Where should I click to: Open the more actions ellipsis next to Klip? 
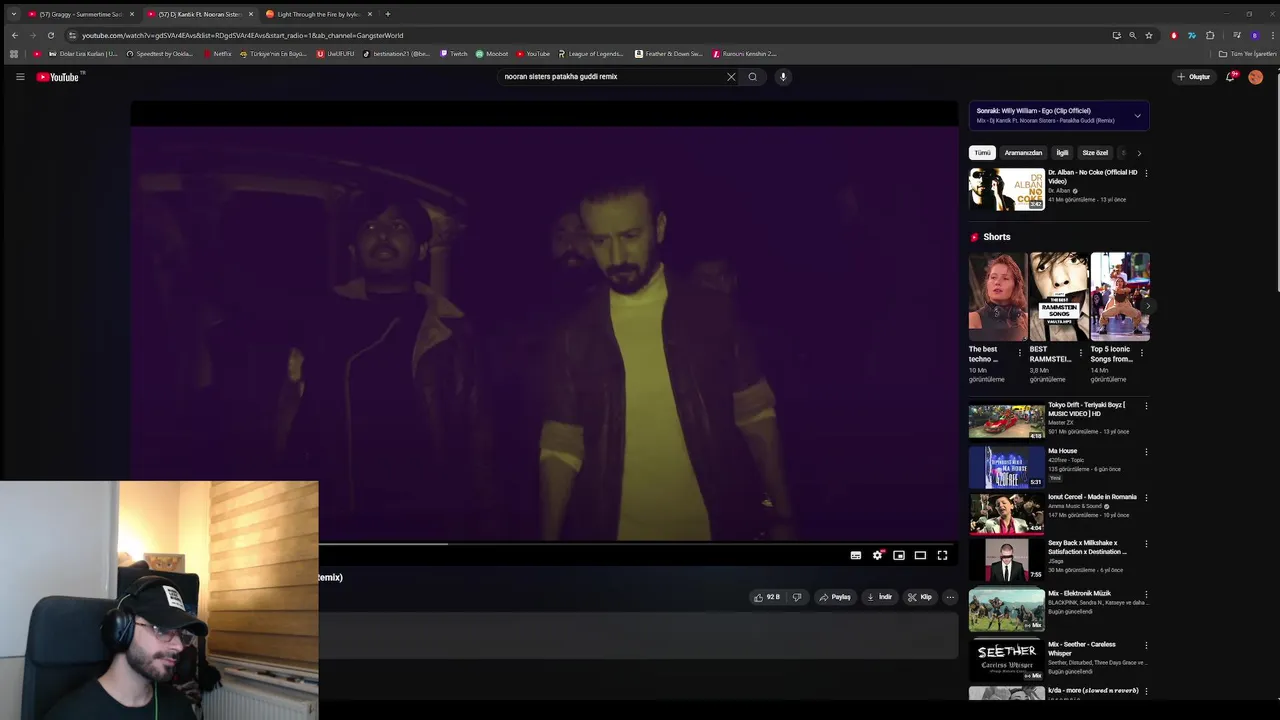click(950, 597)
